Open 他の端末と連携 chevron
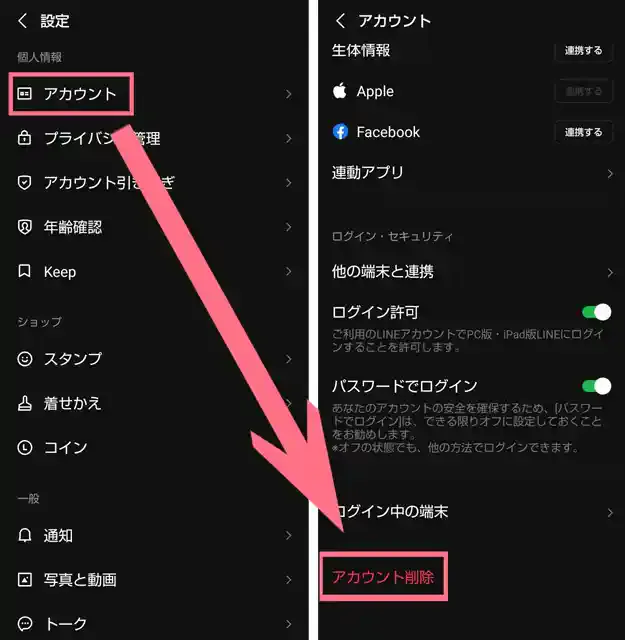The width and height of the screenshot is (625, 640). point(610,272)
